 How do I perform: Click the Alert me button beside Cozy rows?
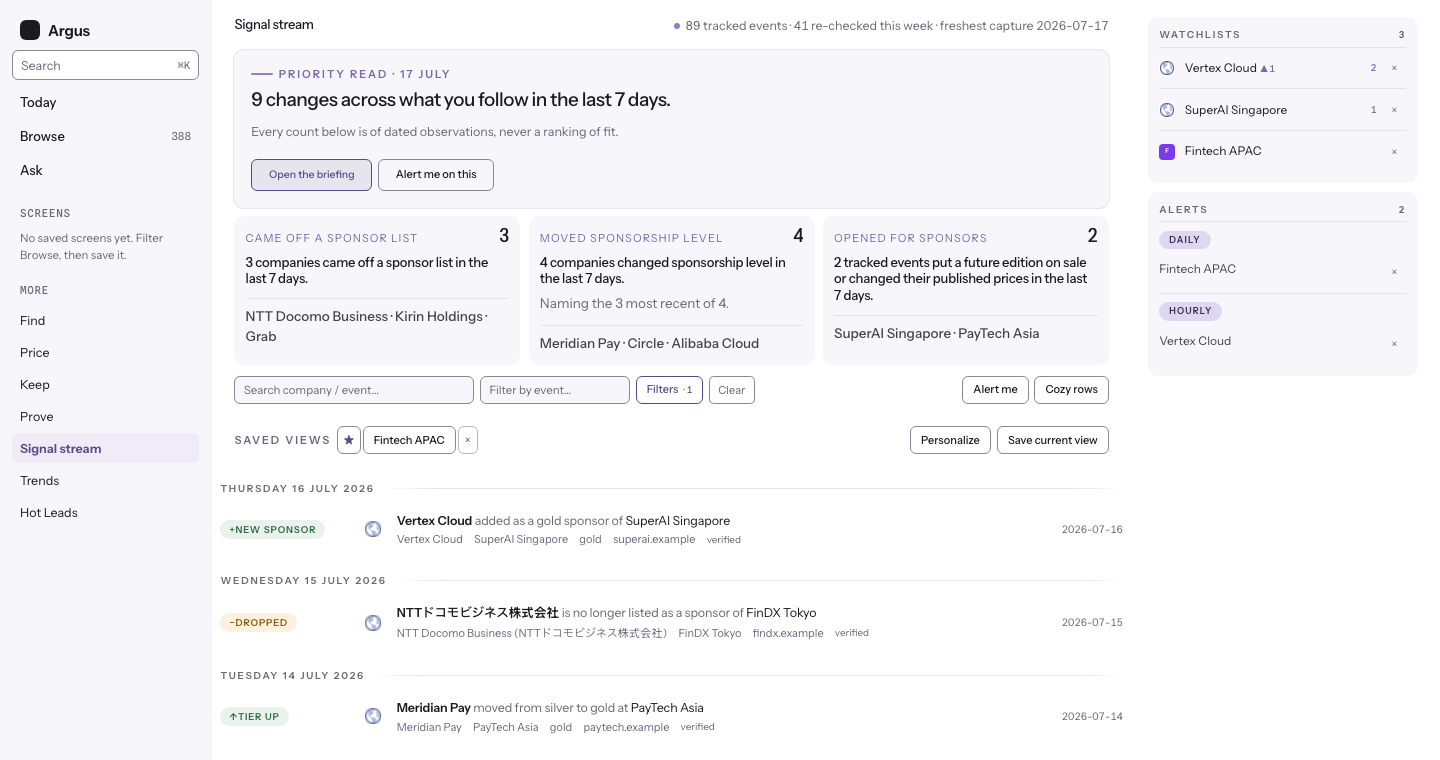(x=995, y=390)
